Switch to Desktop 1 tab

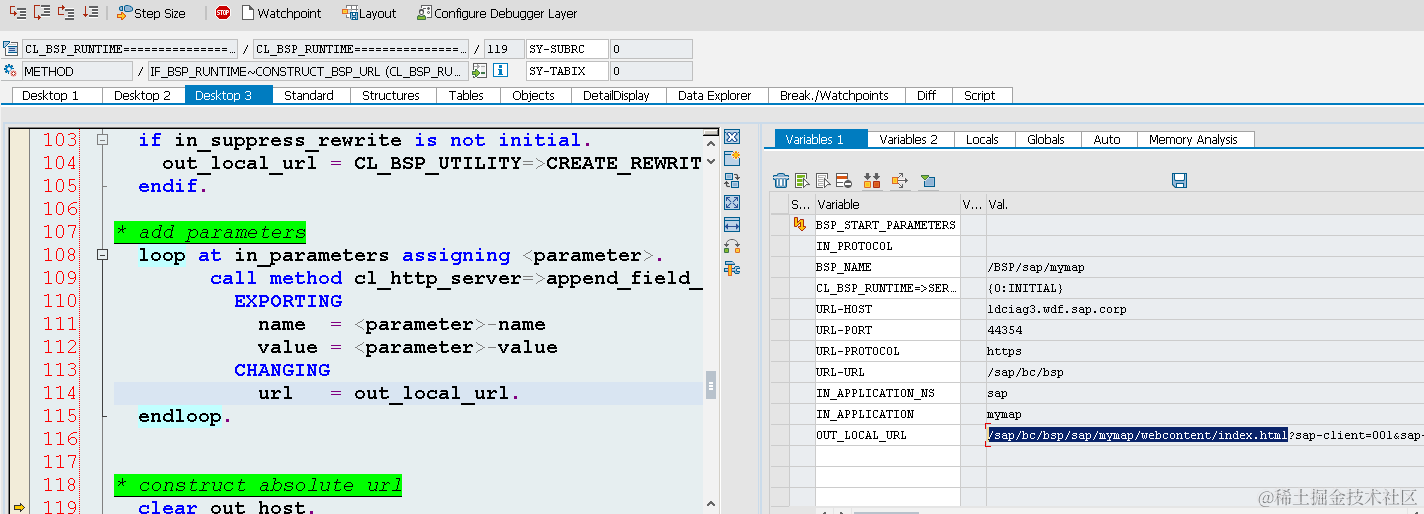tap(57, 95)
